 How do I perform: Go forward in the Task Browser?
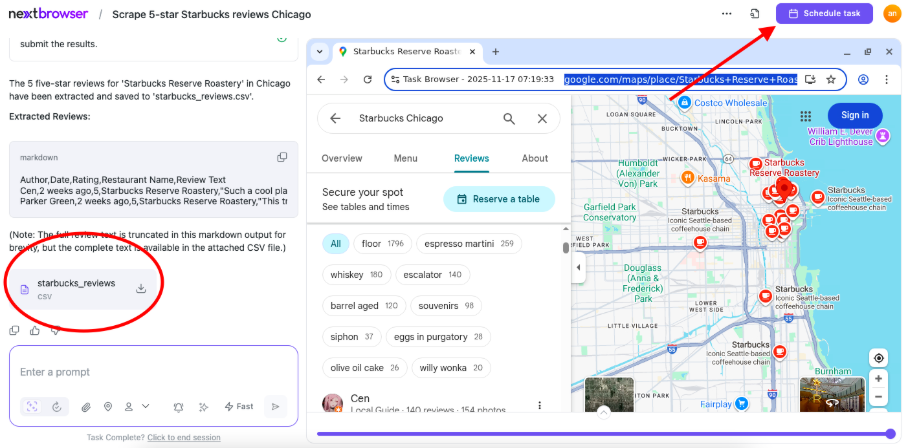pyautogui.click(x=344, y=79)
